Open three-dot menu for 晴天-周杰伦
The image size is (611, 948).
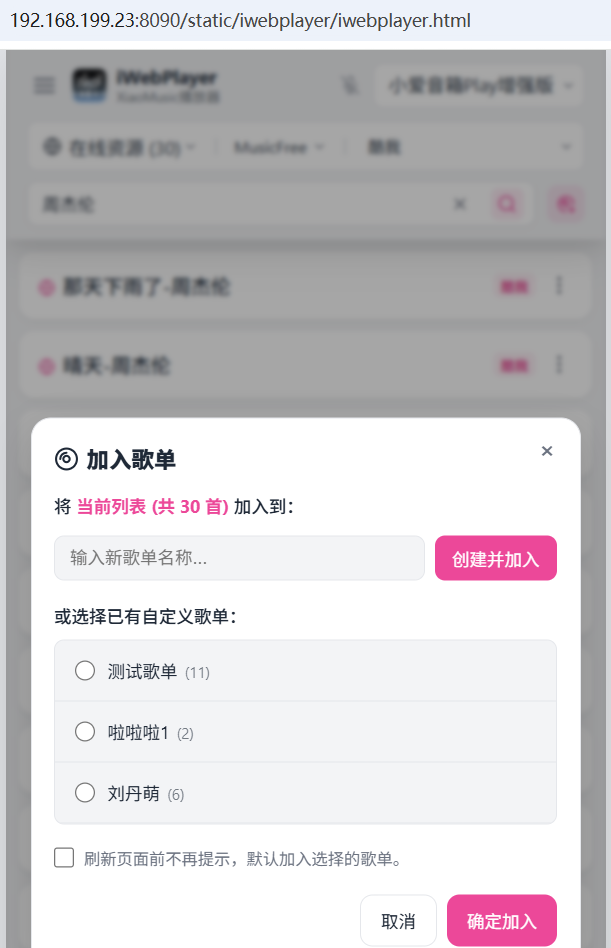[x=559, y=365]
